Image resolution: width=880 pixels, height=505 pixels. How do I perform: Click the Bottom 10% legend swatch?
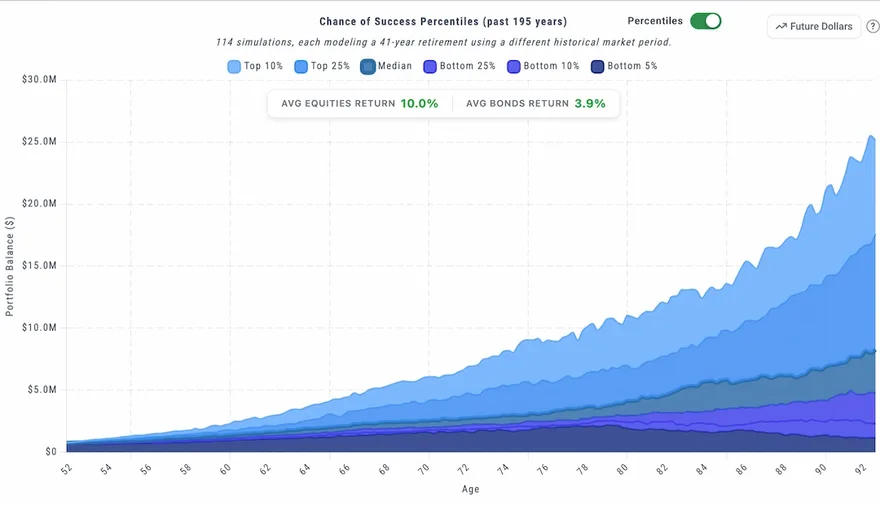coord(514,67)
